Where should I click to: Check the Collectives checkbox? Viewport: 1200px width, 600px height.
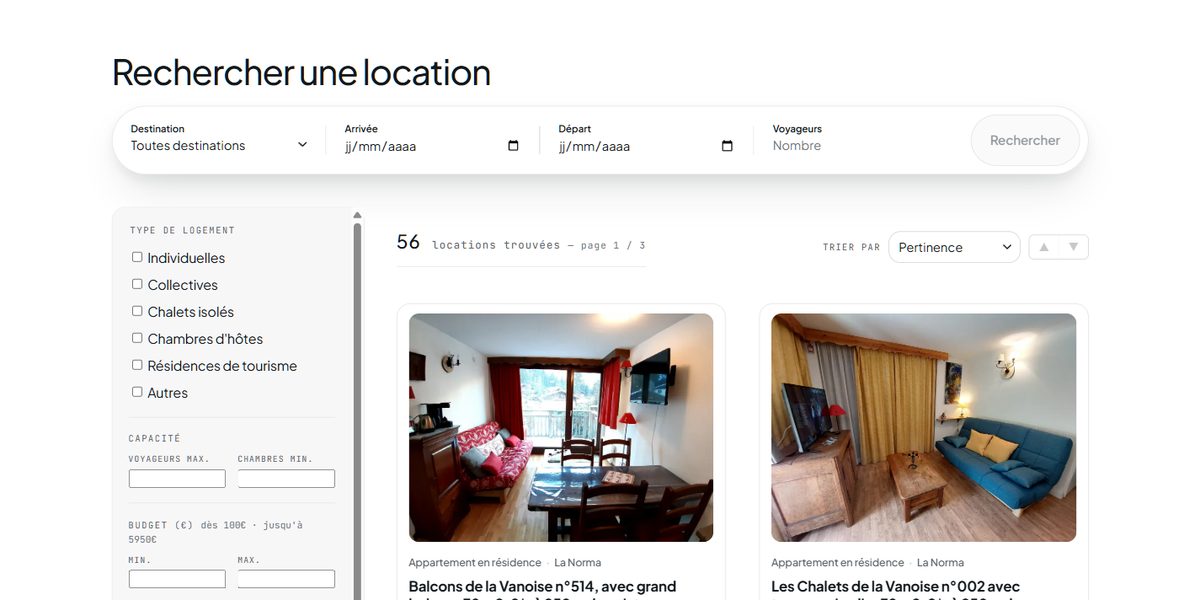(137, 284)
